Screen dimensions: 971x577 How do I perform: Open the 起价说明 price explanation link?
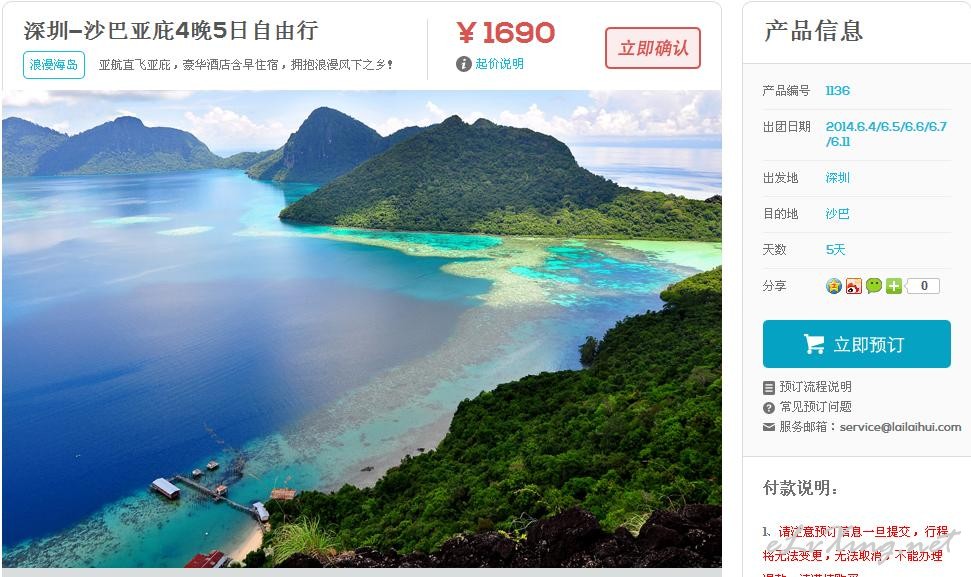[499, 64]
